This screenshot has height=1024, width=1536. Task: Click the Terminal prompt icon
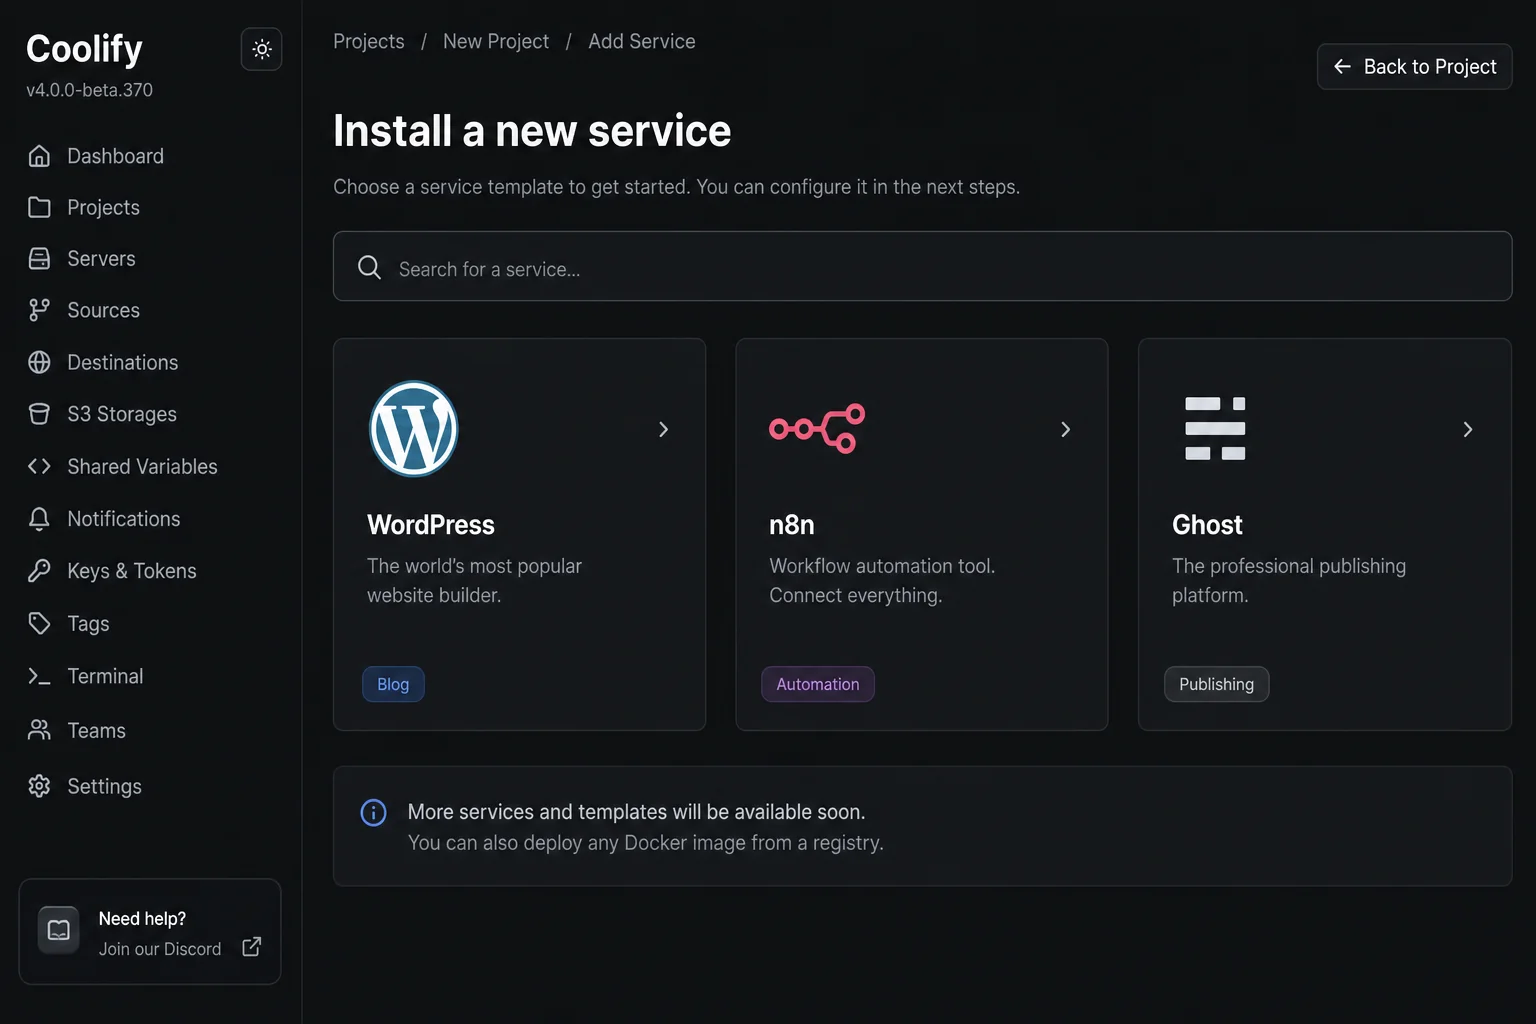tap(39, 676)
